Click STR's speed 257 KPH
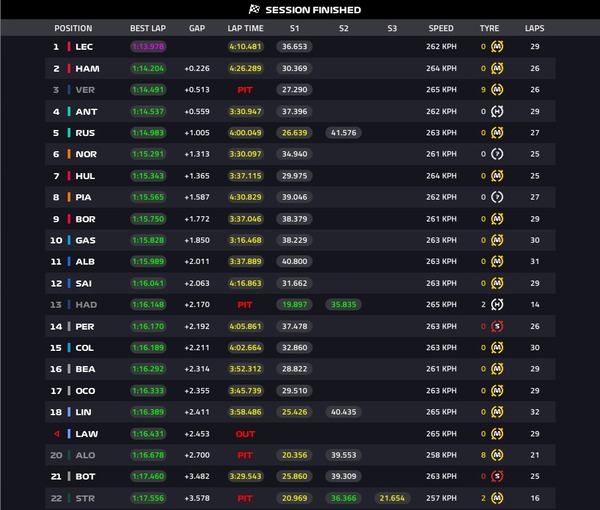Image resolution: width=600 pixels, height=510 pixels. tap(441, 498)
